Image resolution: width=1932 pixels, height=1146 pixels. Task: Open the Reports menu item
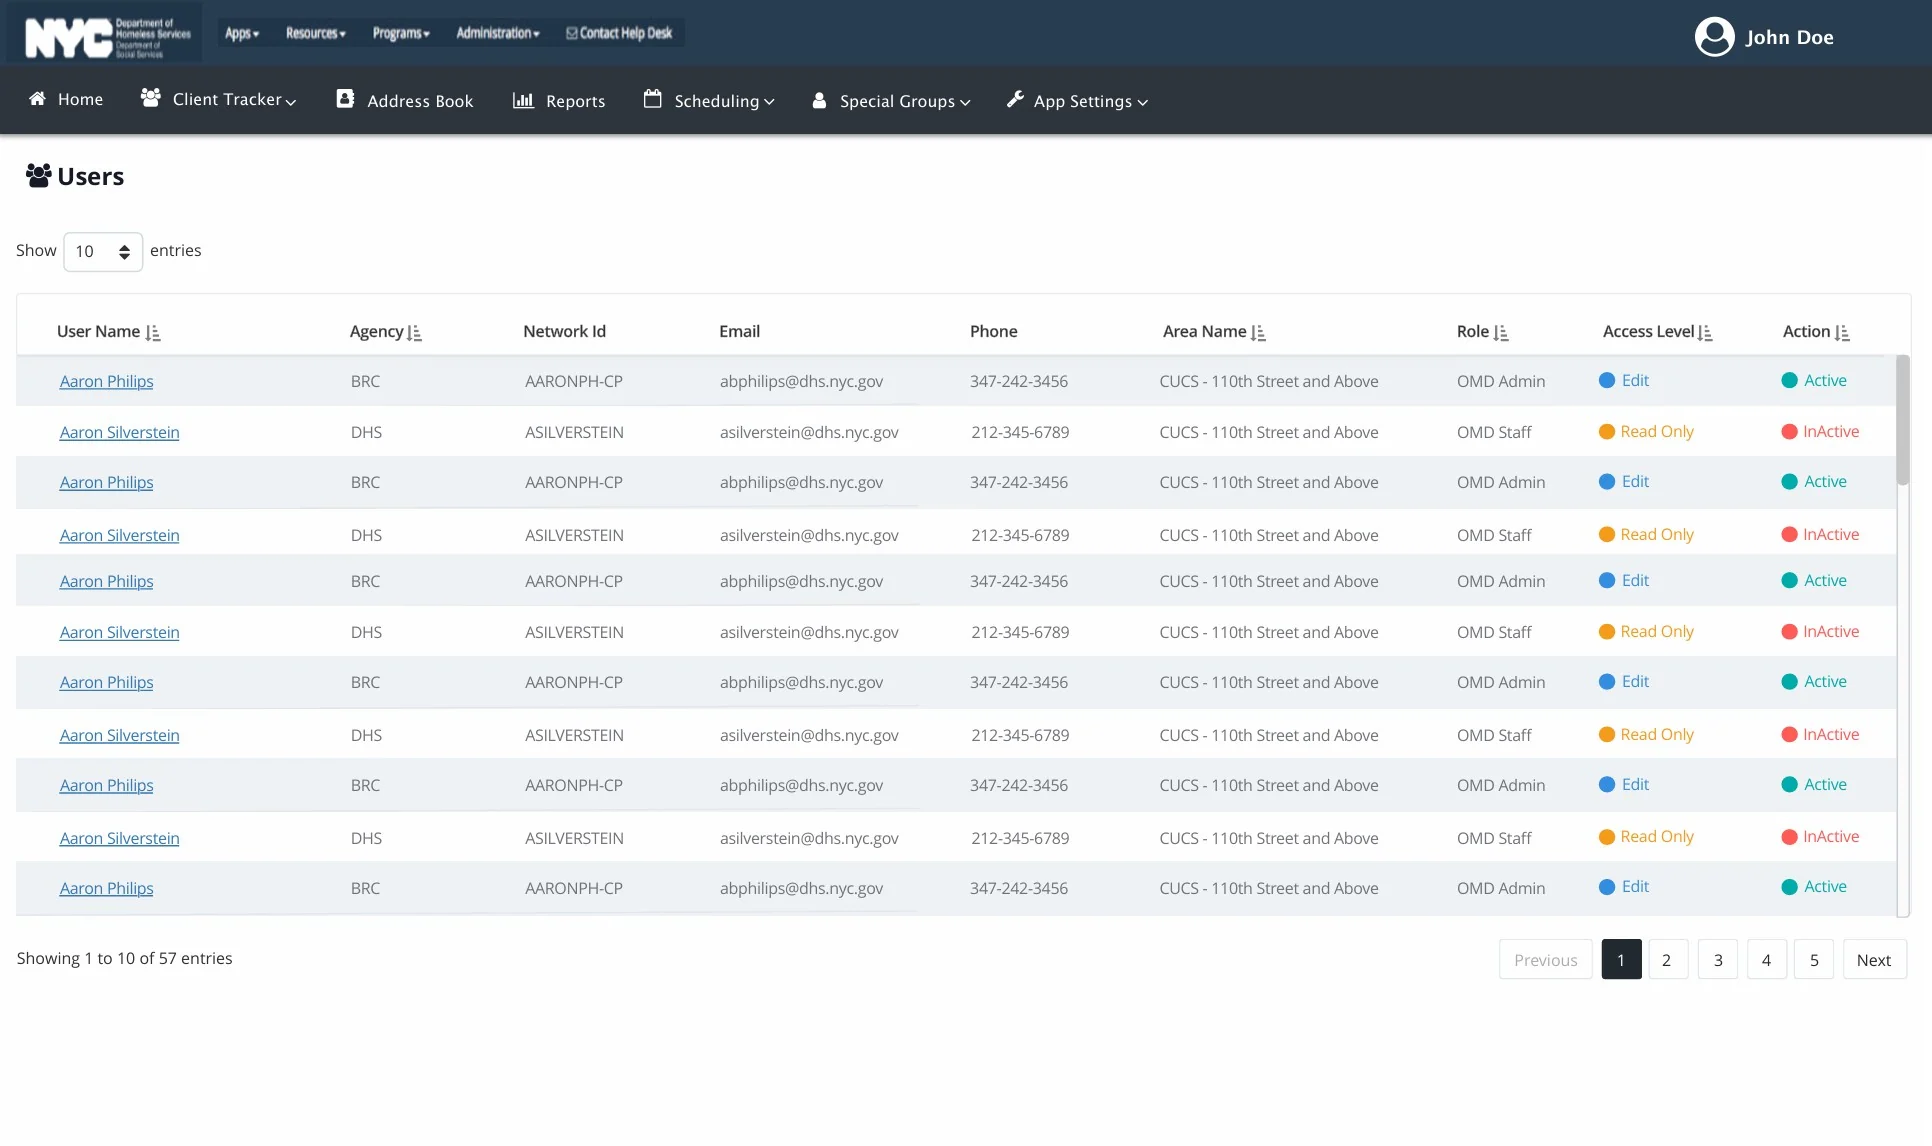click(559, 100)
